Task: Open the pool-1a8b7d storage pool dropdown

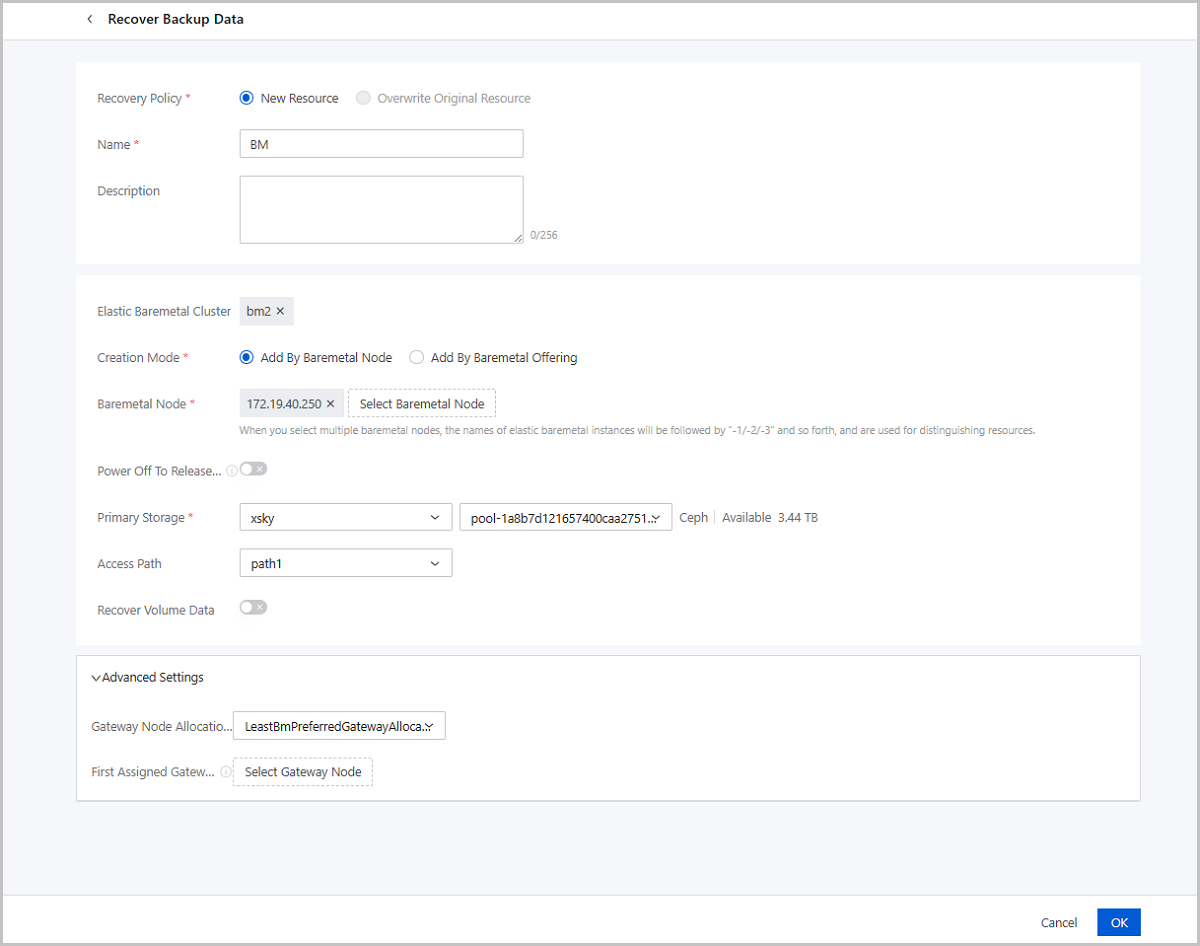Action: pos(565,517)
